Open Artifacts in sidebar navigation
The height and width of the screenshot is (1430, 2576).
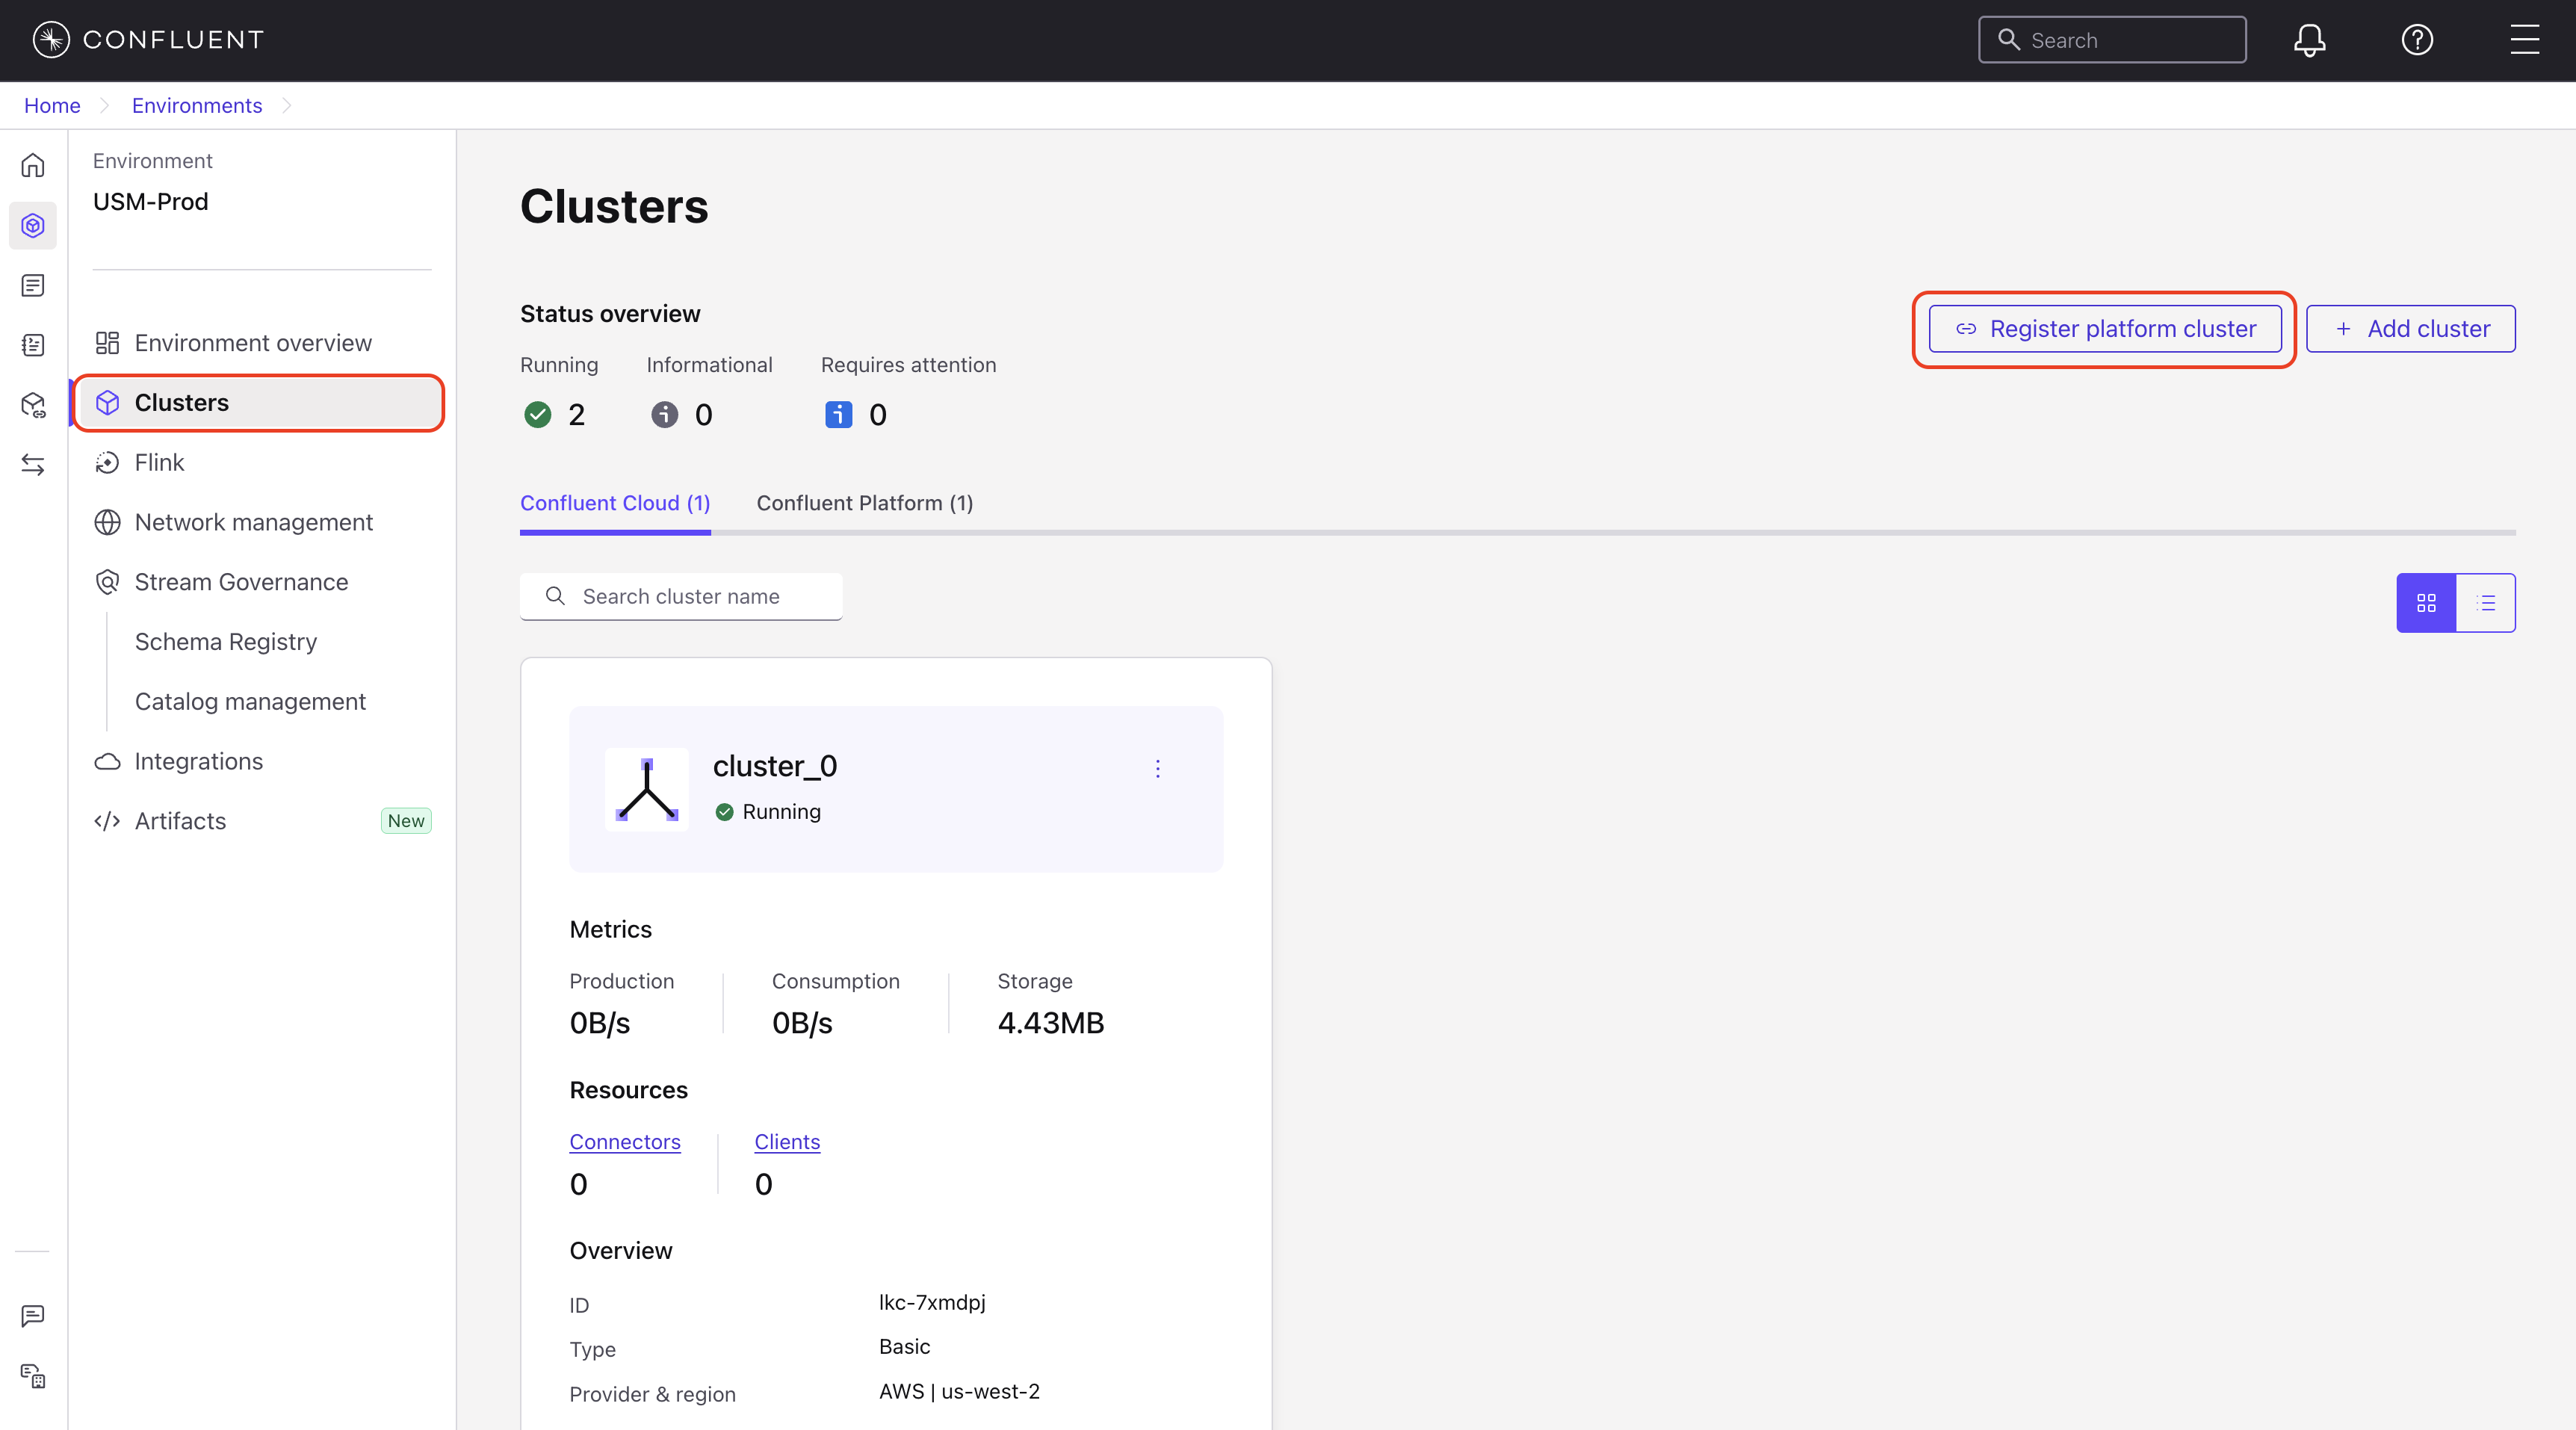[180, 821]
